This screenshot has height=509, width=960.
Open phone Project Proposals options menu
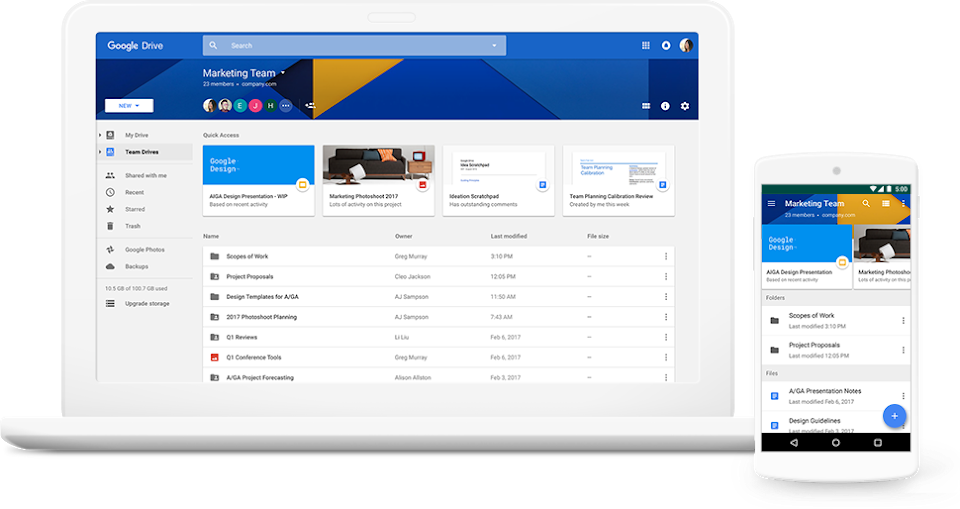click(x=903, y=350)
